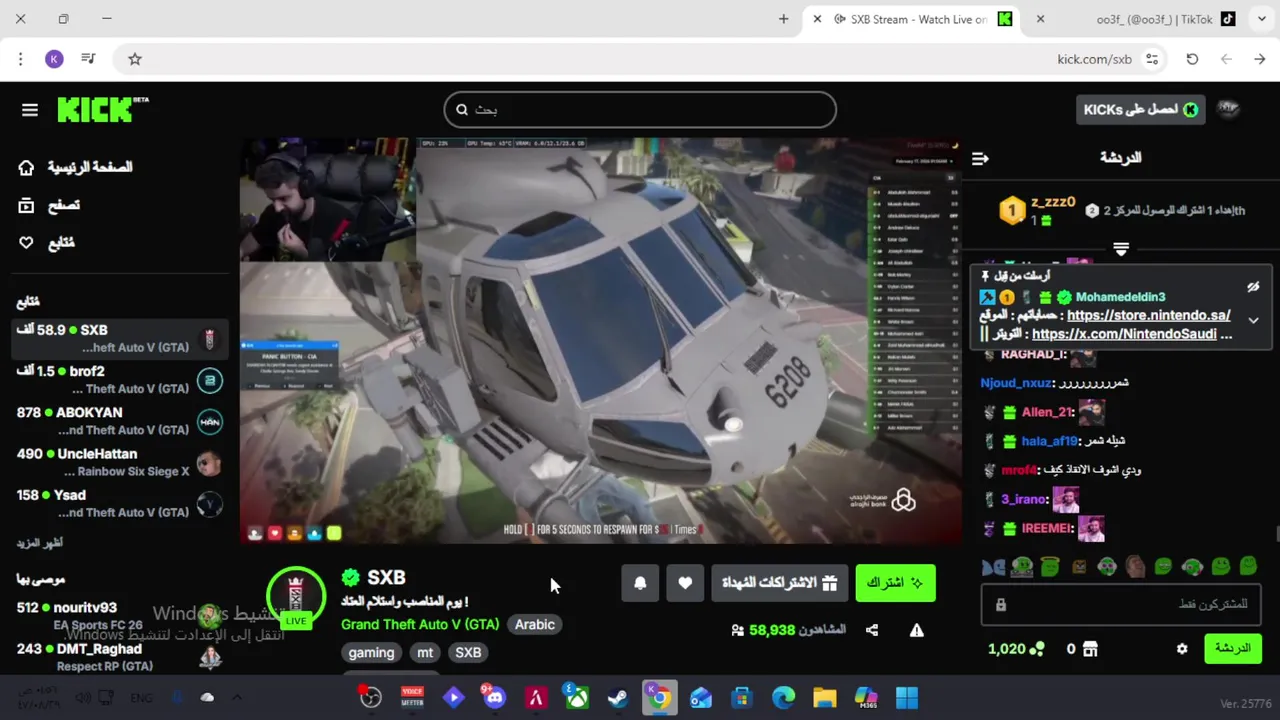1280x720 pixels.
Task: Open Discord from the taskbar
Action: (x=494, y=697)
